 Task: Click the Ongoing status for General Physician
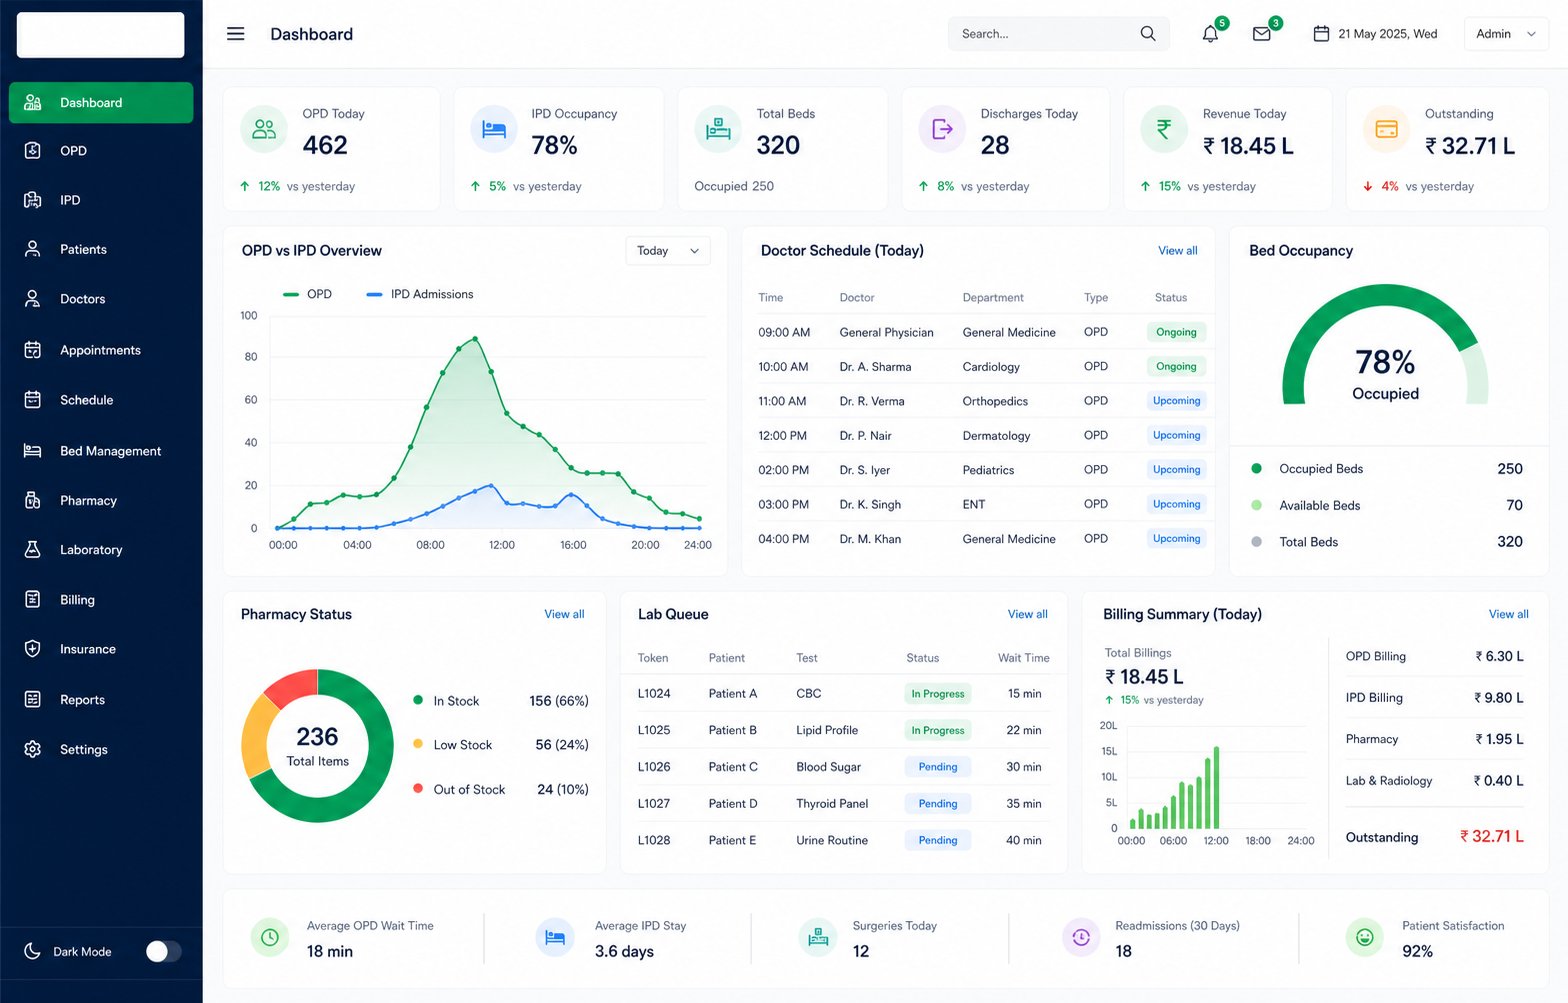click(1176, 332)
